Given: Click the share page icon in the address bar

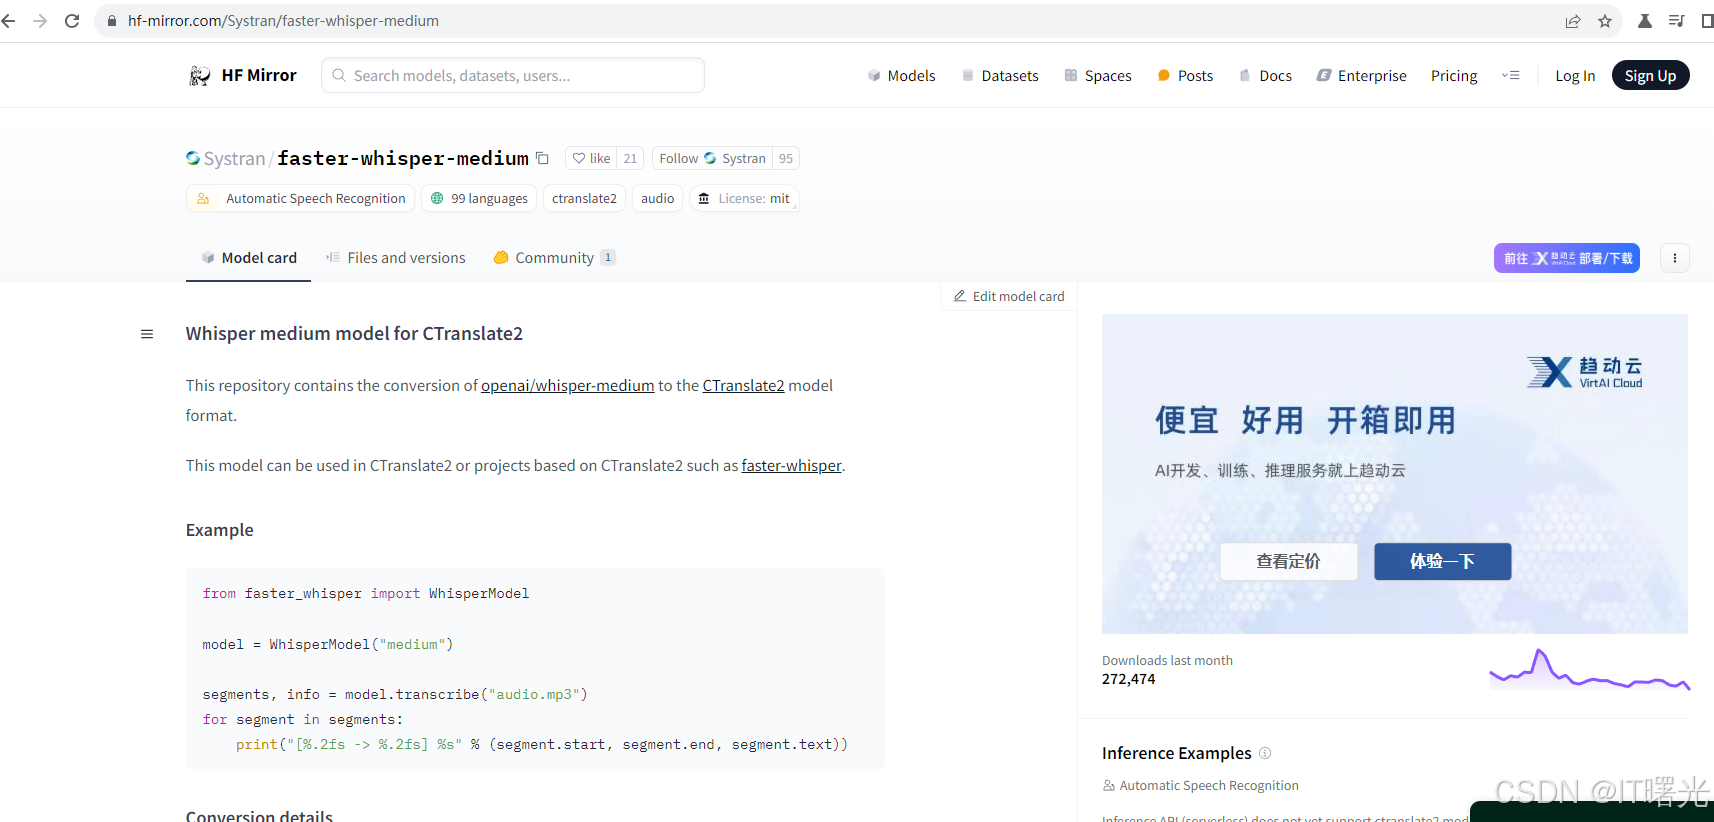Looking at the screenshot, I should click(1573, 21).
